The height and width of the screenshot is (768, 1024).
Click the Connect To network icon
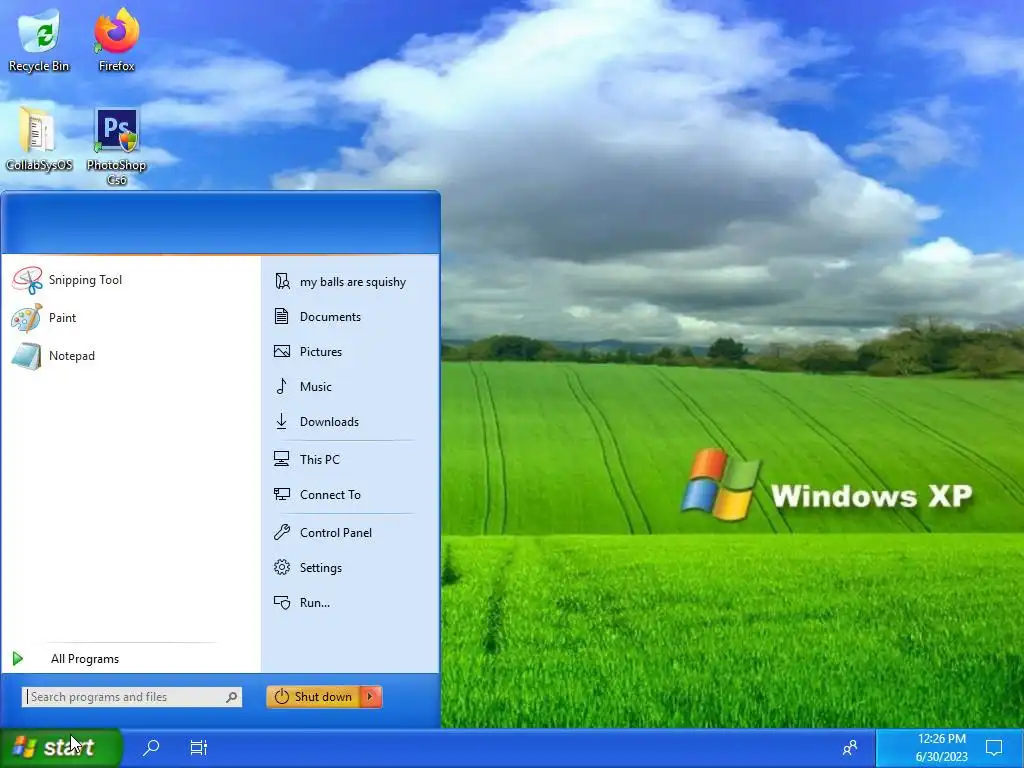click(x=281, y=494)
